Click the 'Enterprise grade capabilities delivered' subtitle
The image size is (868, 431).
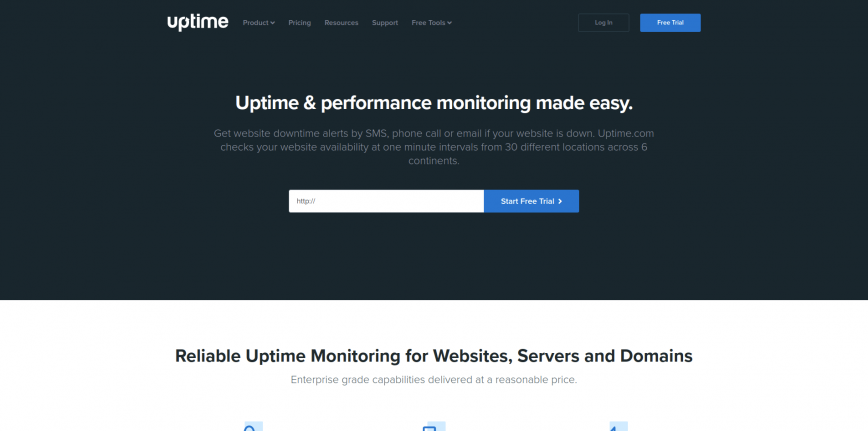coord(434,380)
